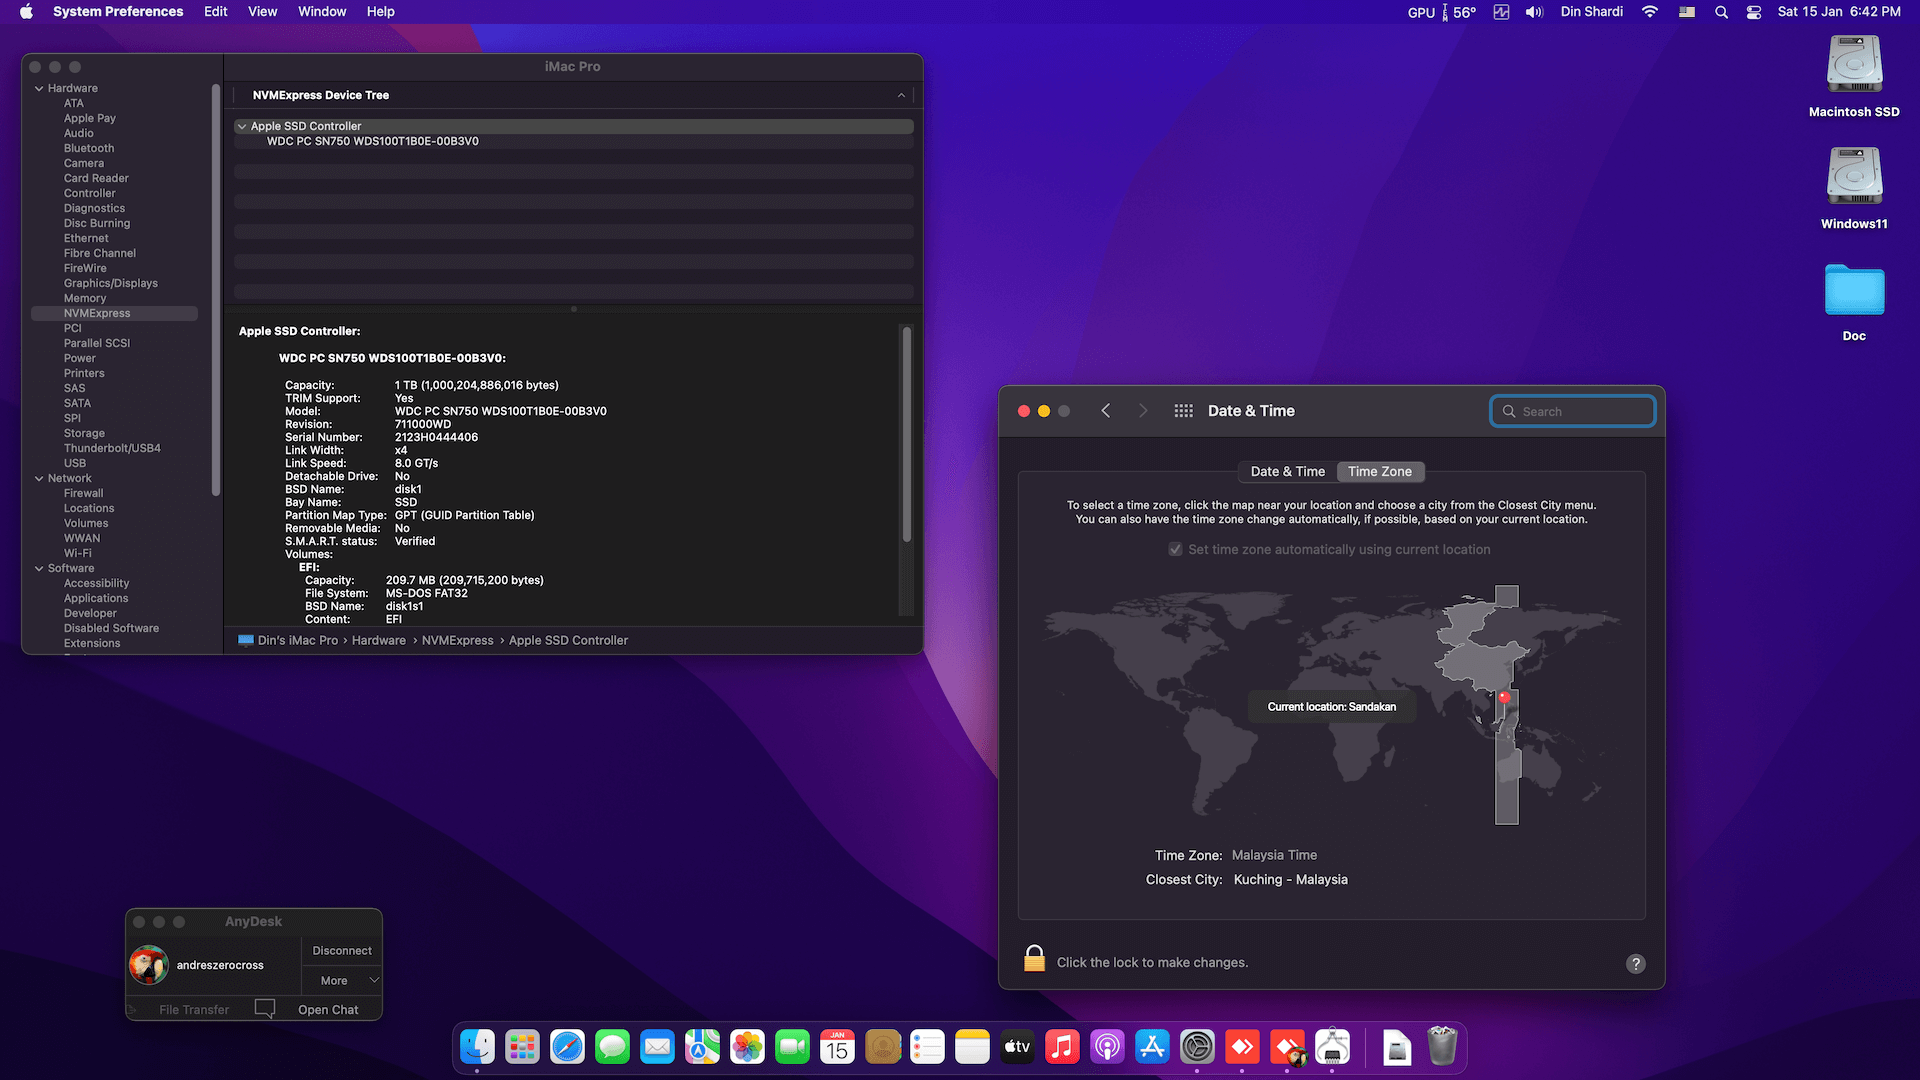
Task: Open the View menu
Action: pos(263,12)
